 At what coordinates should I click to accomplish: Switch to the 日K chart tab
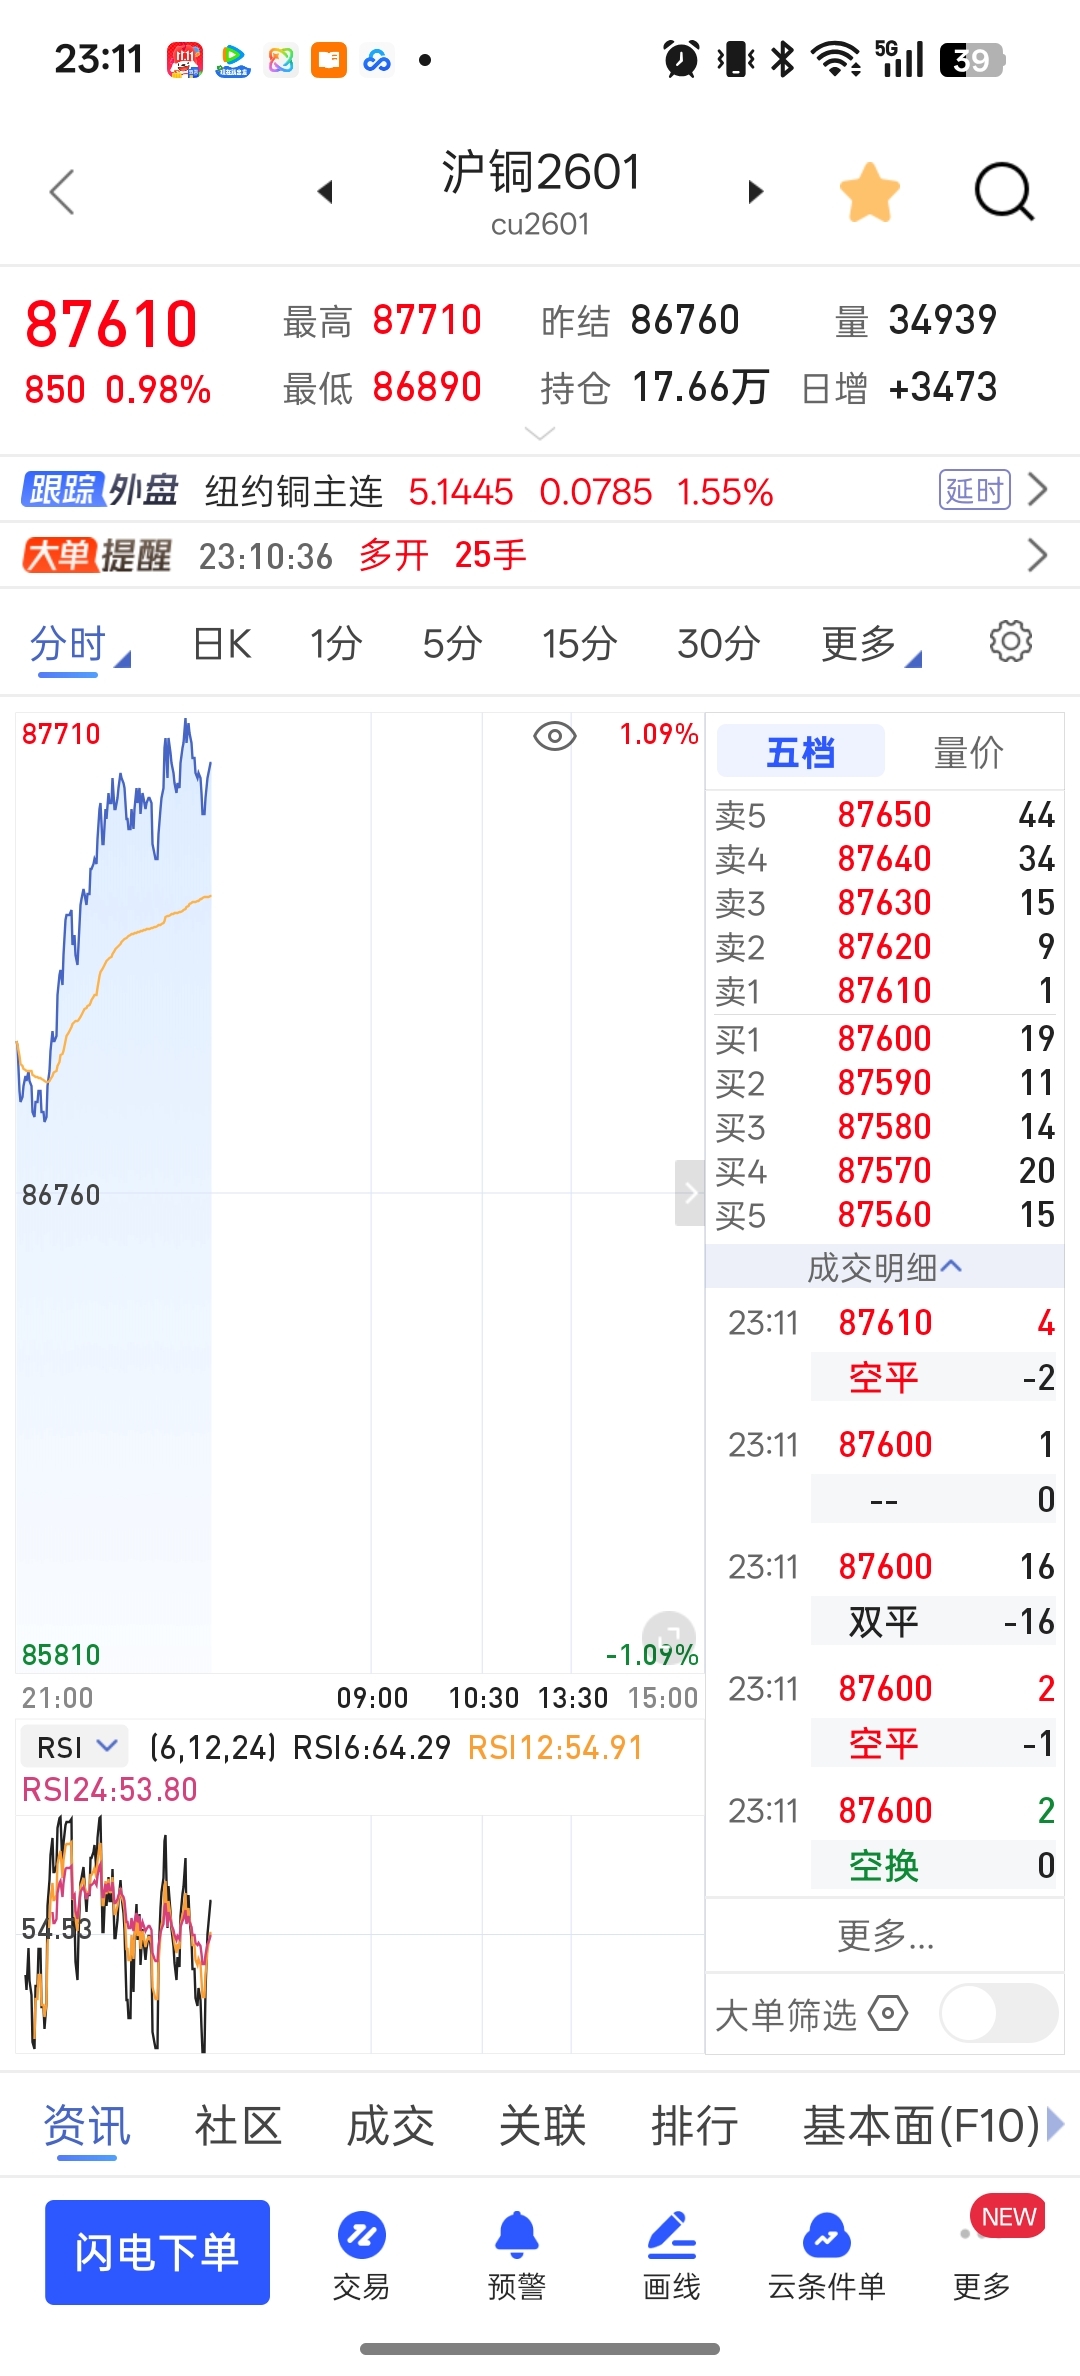click(x=222, y=644)
